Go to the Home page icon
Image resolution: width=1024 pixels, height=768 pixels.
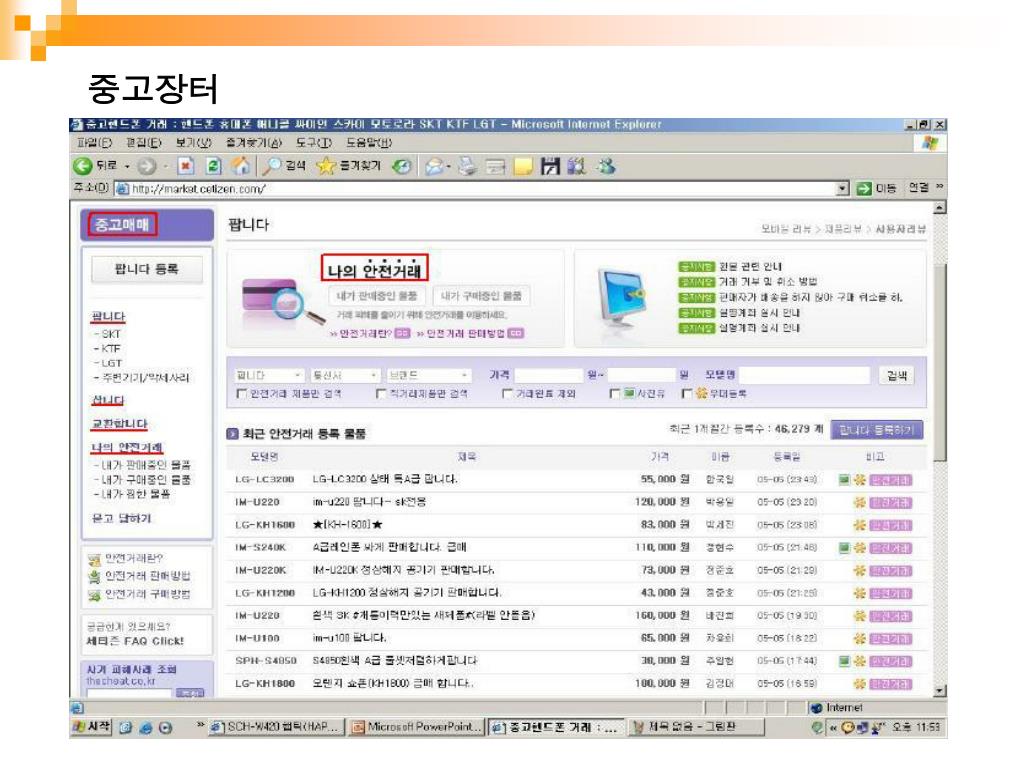click(241, 167)
